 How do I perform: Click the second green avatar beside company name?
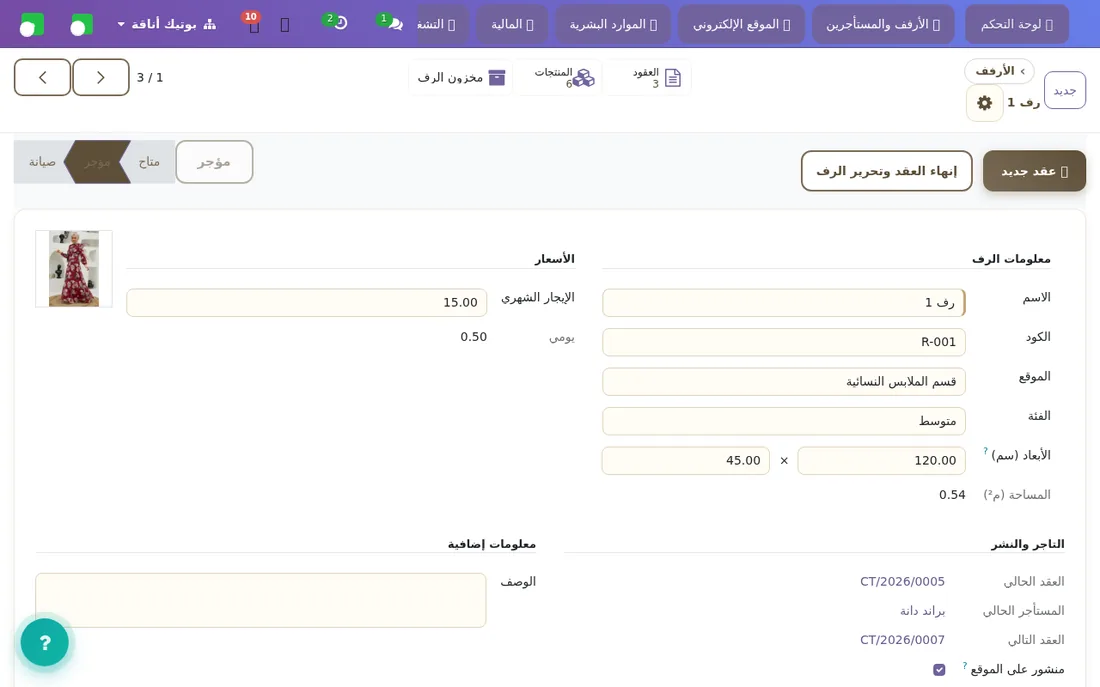click(x=81, y=25)
